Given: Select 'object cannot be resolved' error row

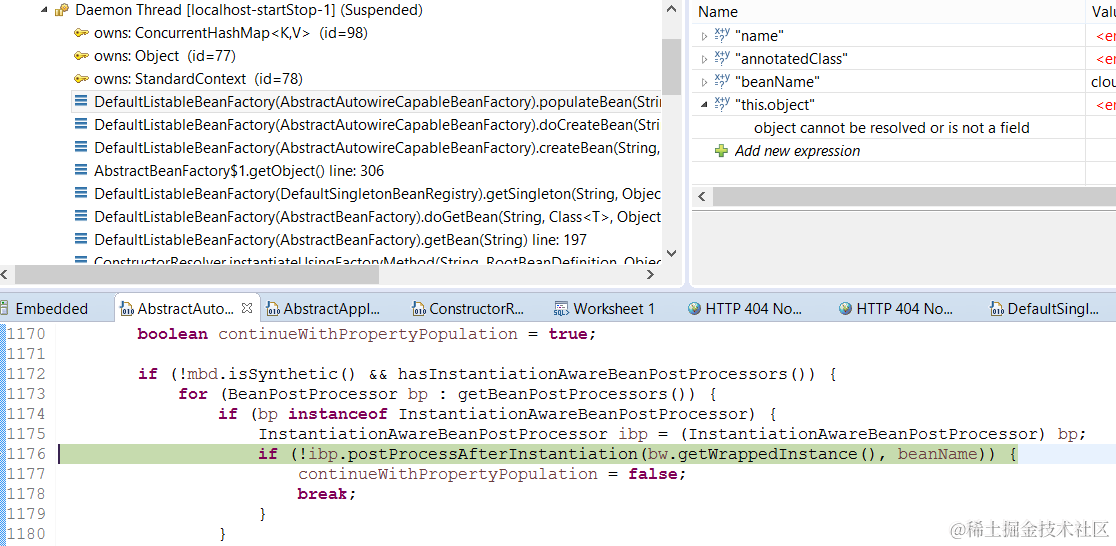Looking at the screenshot, I should point(892,128).
